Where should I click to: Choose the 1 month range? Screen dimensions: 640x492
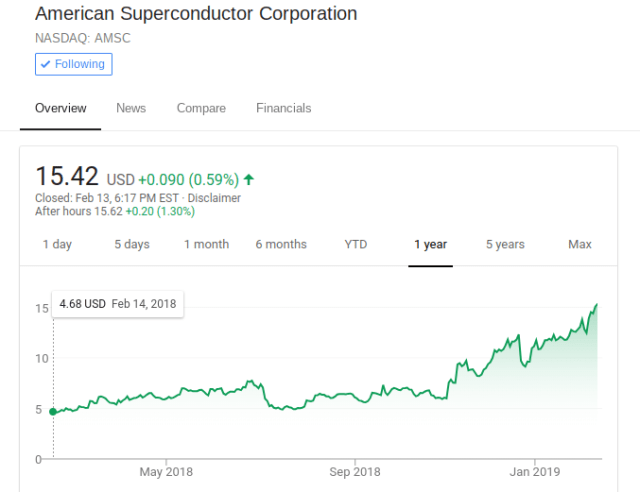pos(206,244)
